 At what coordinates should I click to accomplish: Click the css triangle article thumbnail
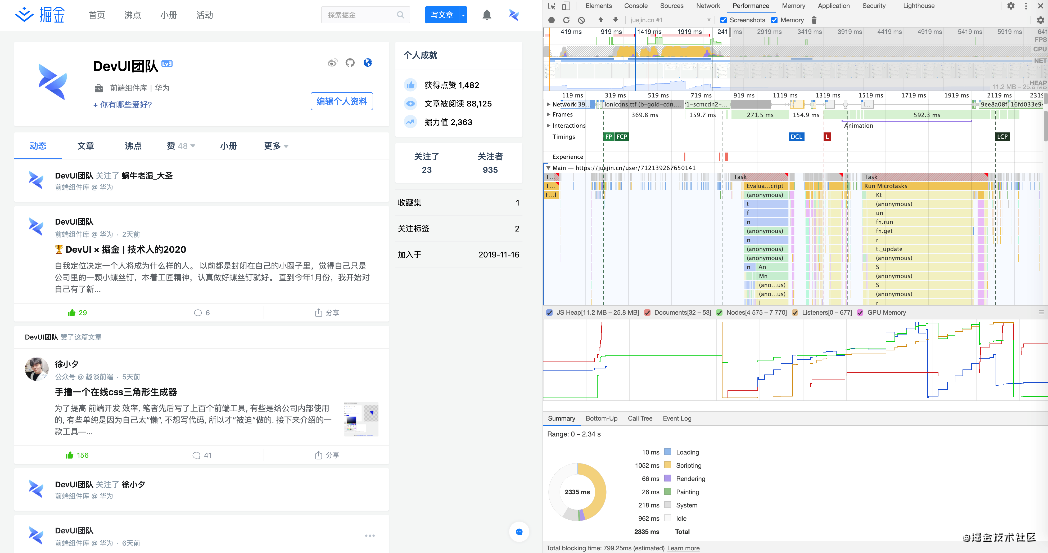coord(361,419)
